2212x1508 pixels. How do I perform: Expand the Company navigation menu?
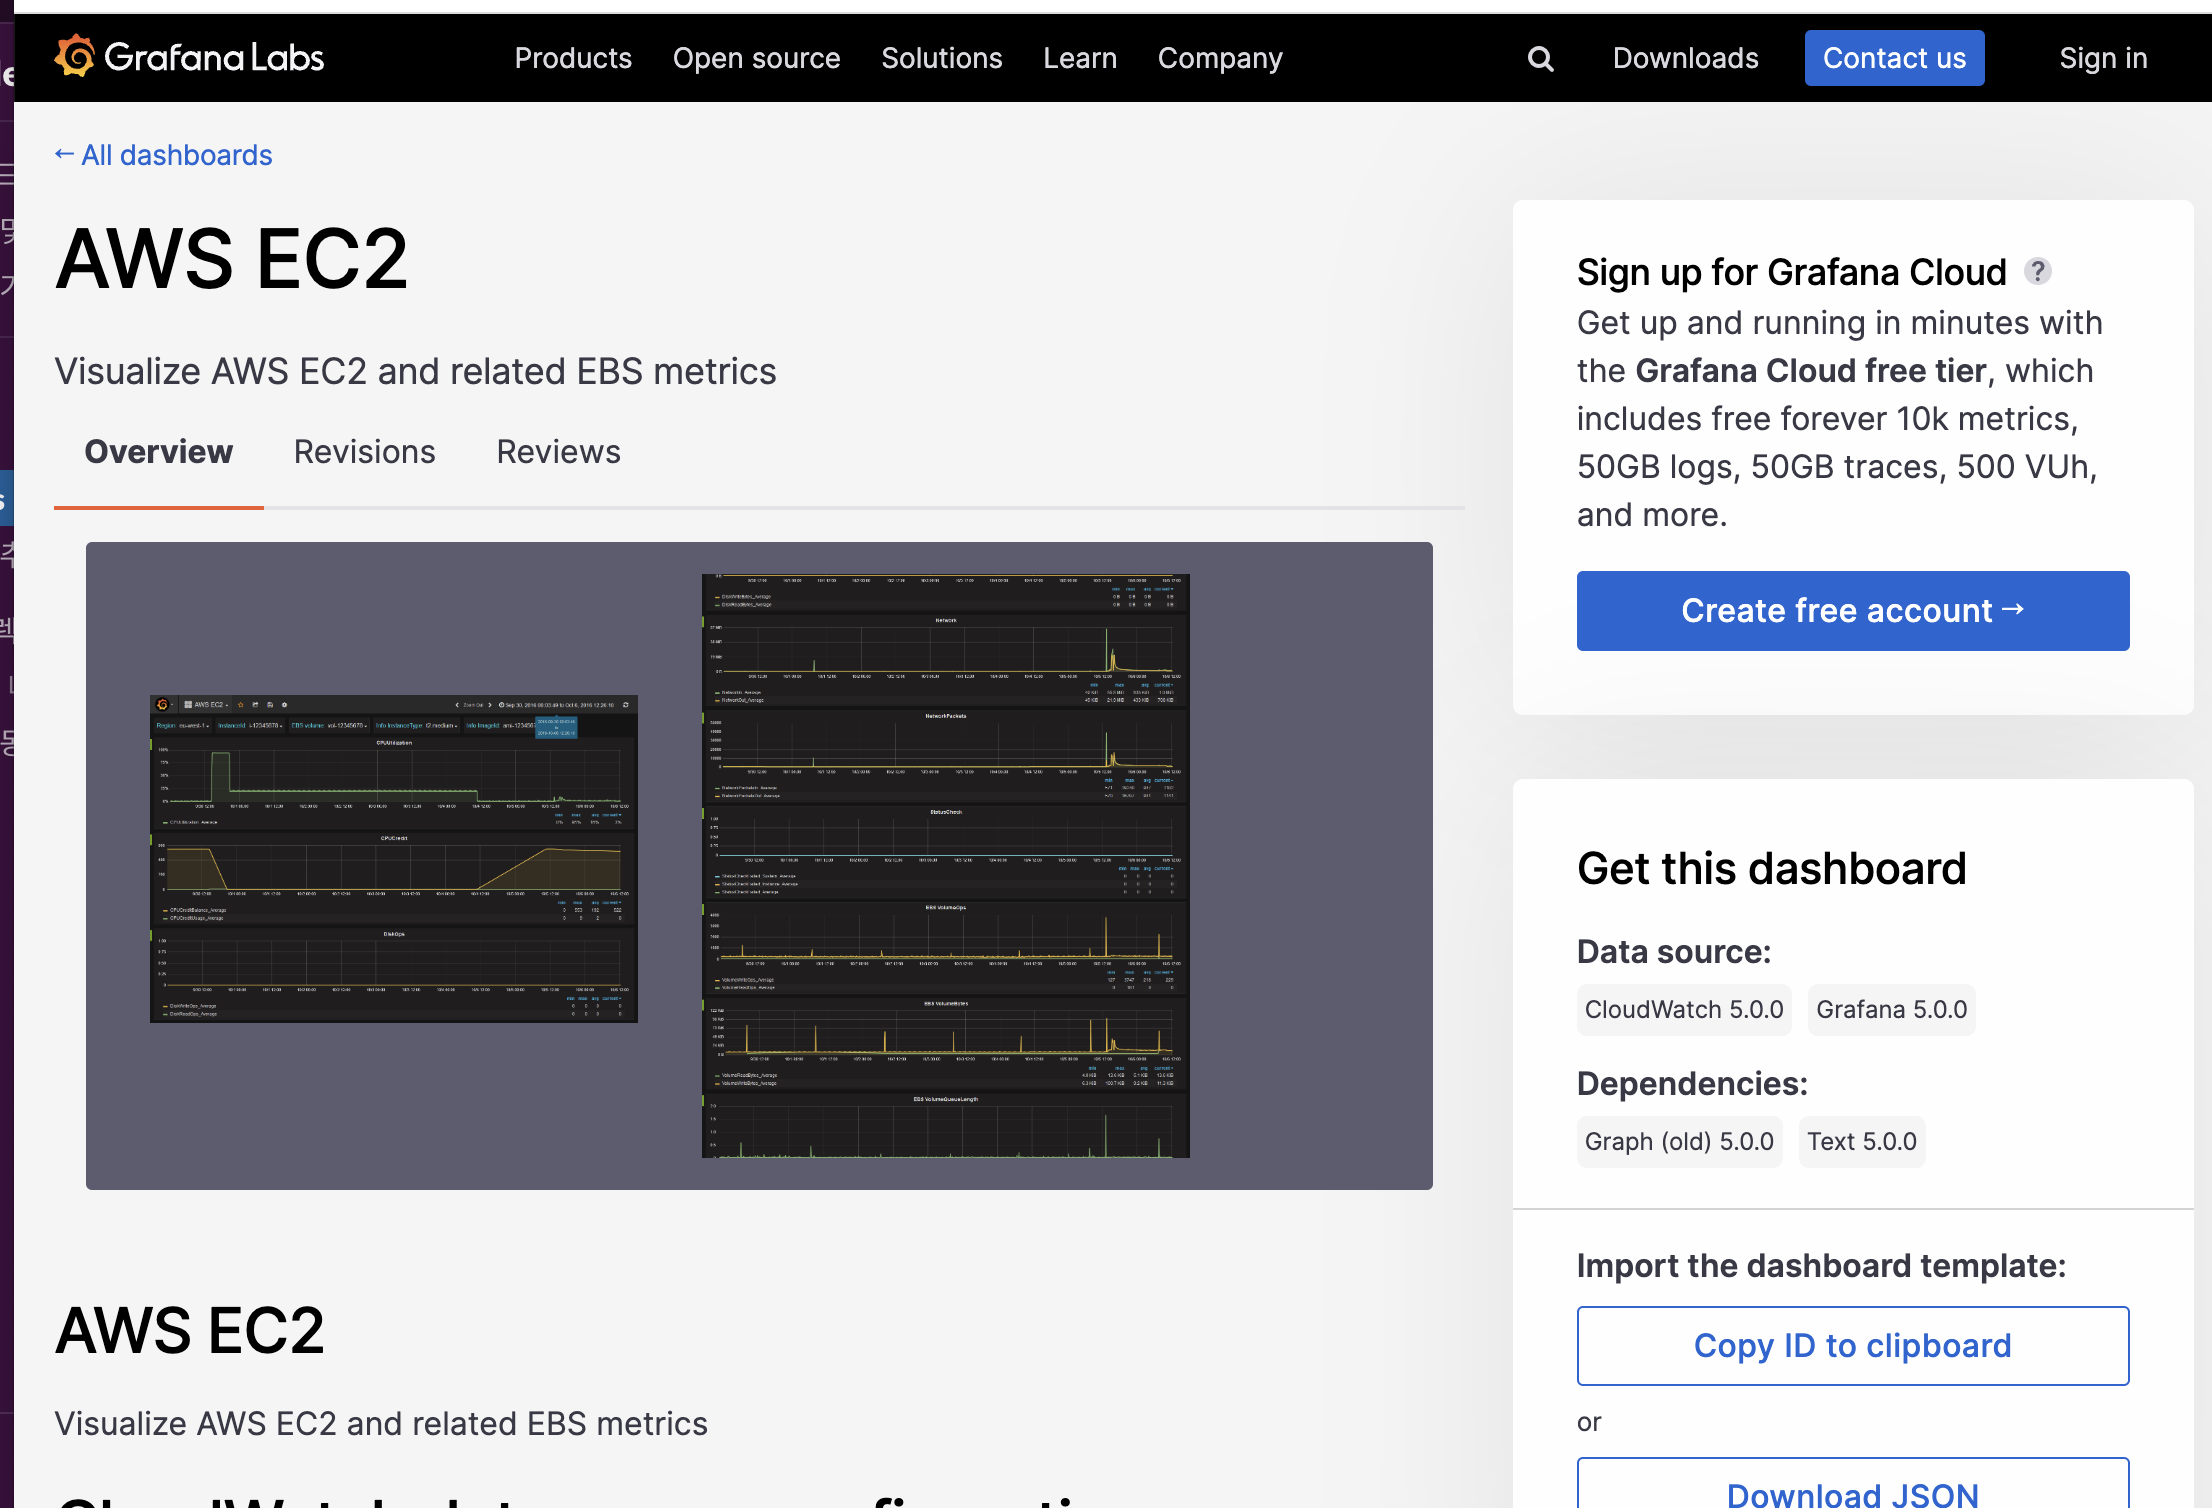[x=1219, y=58]
